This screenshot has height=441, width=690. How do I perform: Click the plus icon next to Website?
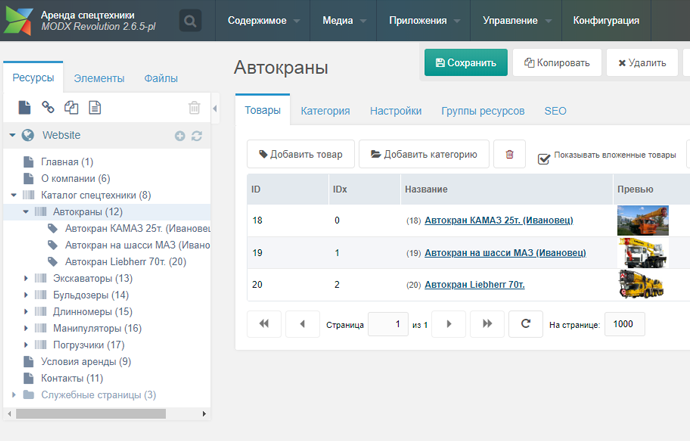tap(180, 136)
